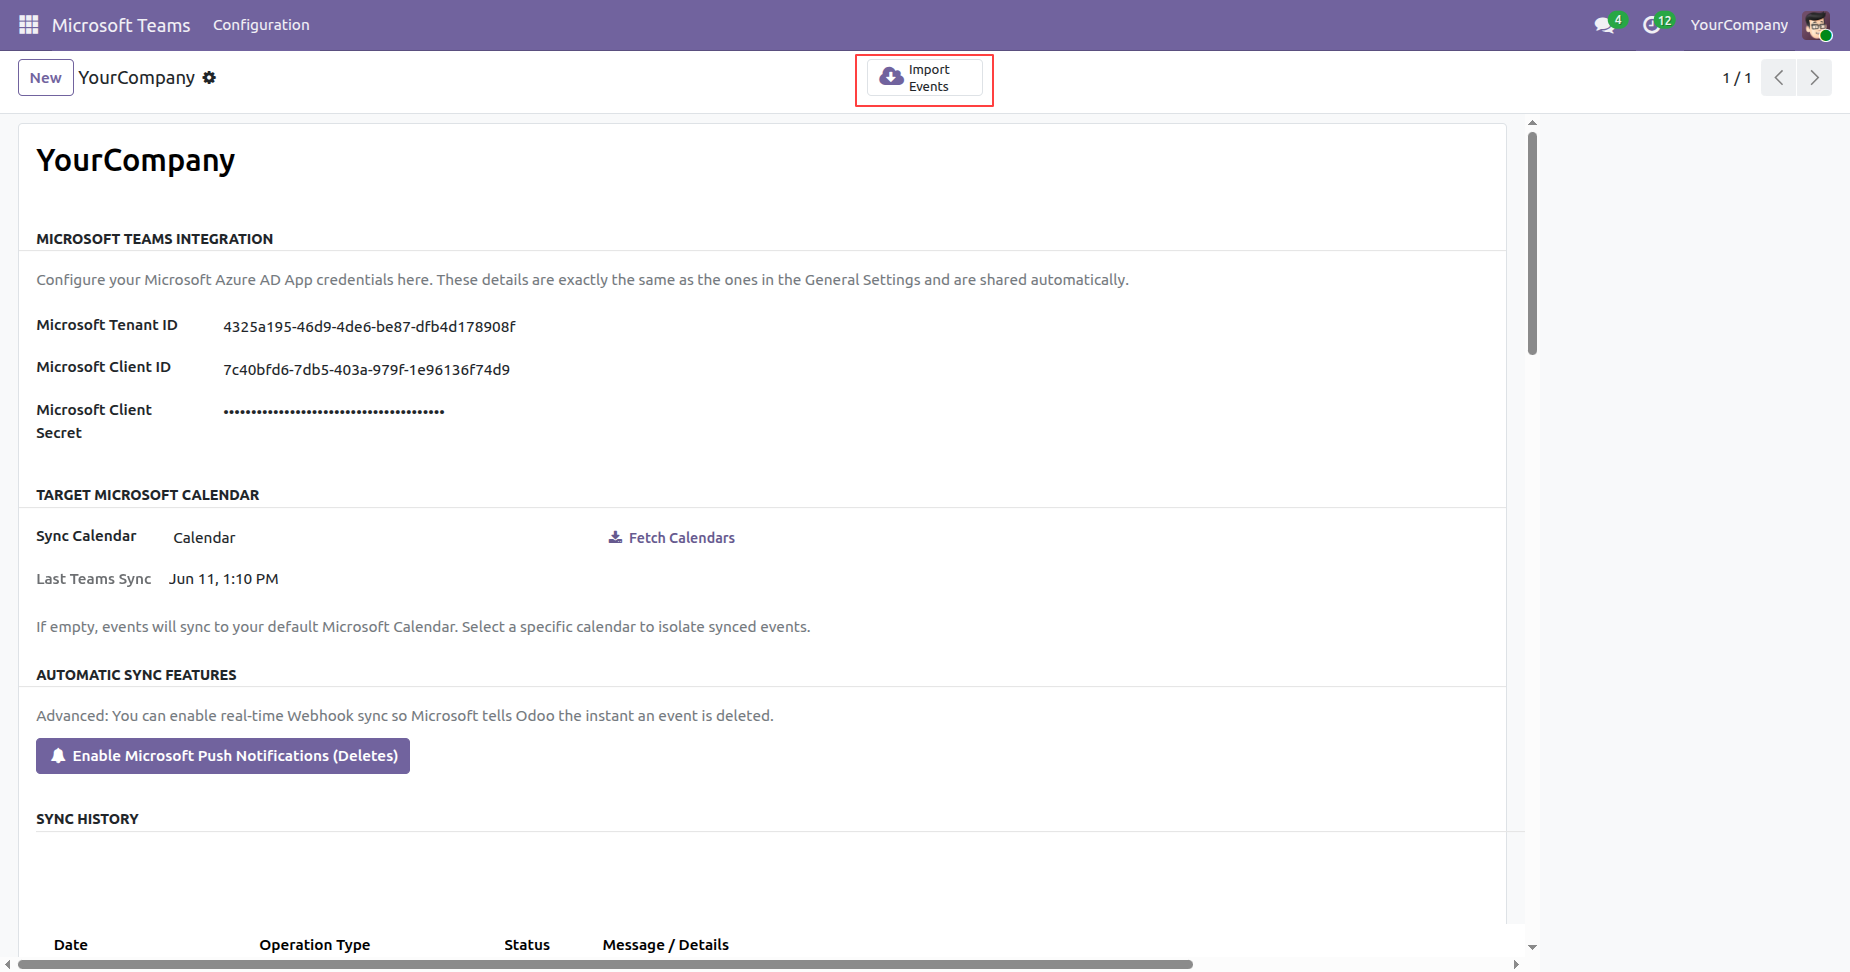Edit the Microsoft Tenant ID field
This screenshot has height=972, width=1850.
point(370,327)
